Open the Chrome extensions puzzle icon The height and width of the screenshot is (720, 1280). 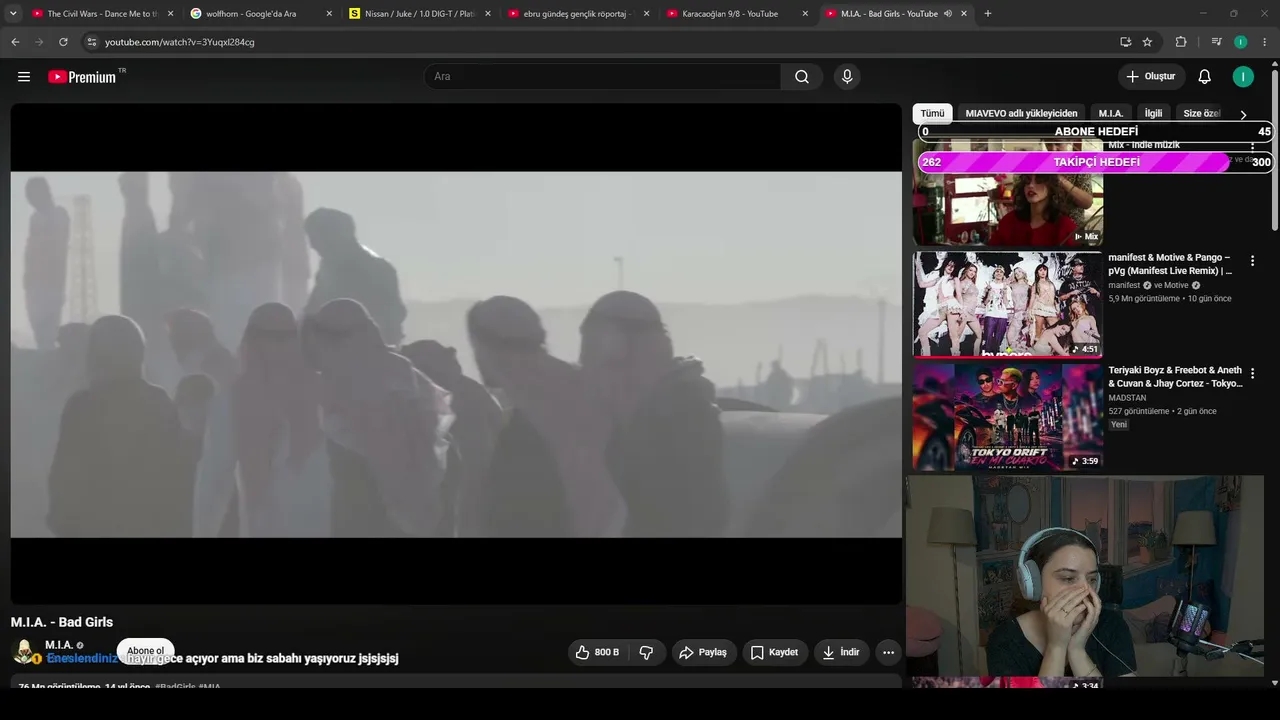point(1181,42)
